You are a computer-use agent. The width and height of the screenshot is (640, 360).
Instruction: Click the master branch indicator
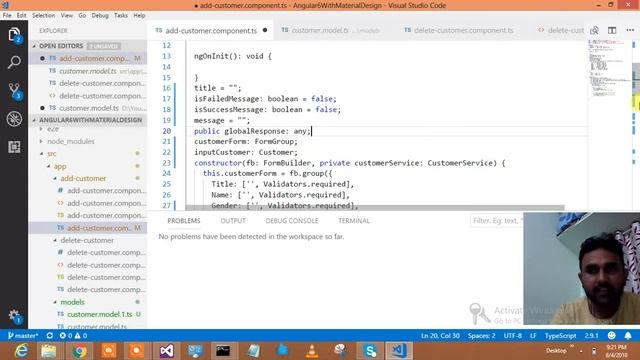pos(23,336)
